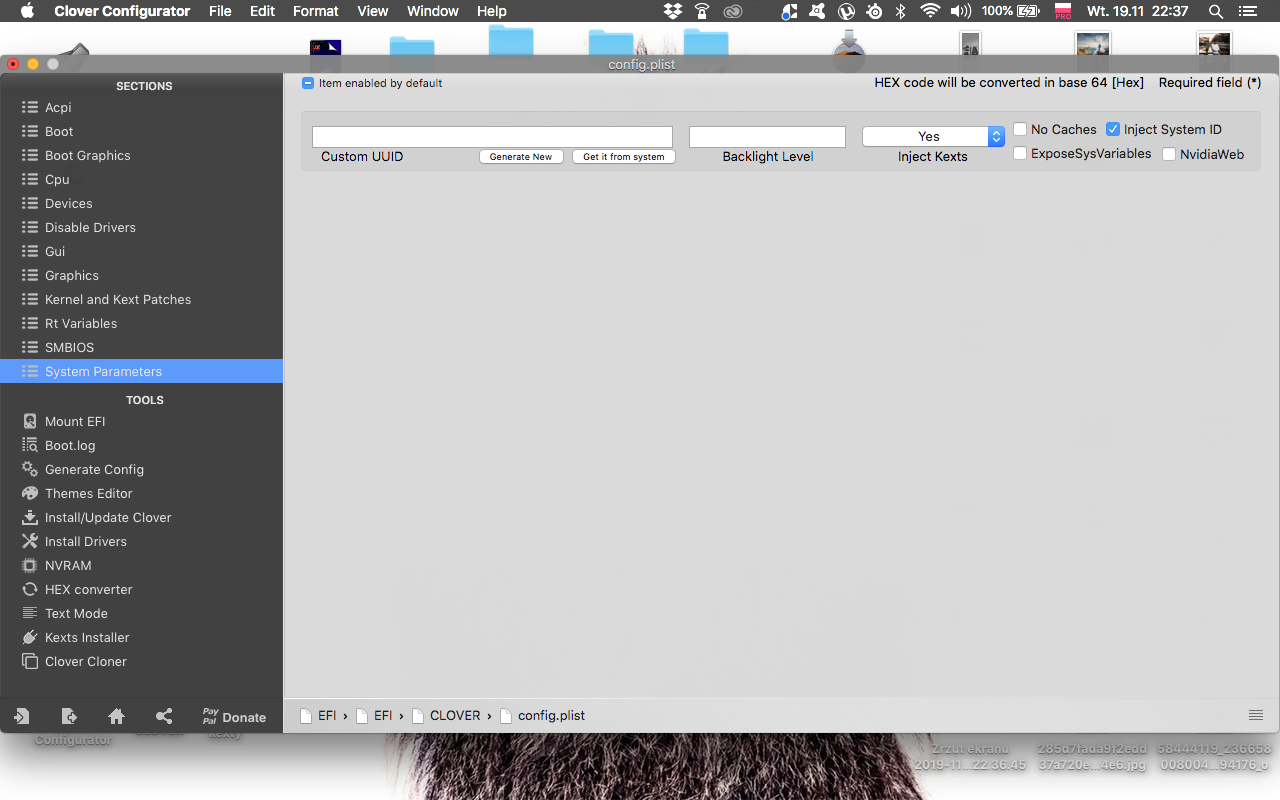Toggle the No Caches checkbox
The height and width of the screenshot is (800, 1280).
(1020, 129)
